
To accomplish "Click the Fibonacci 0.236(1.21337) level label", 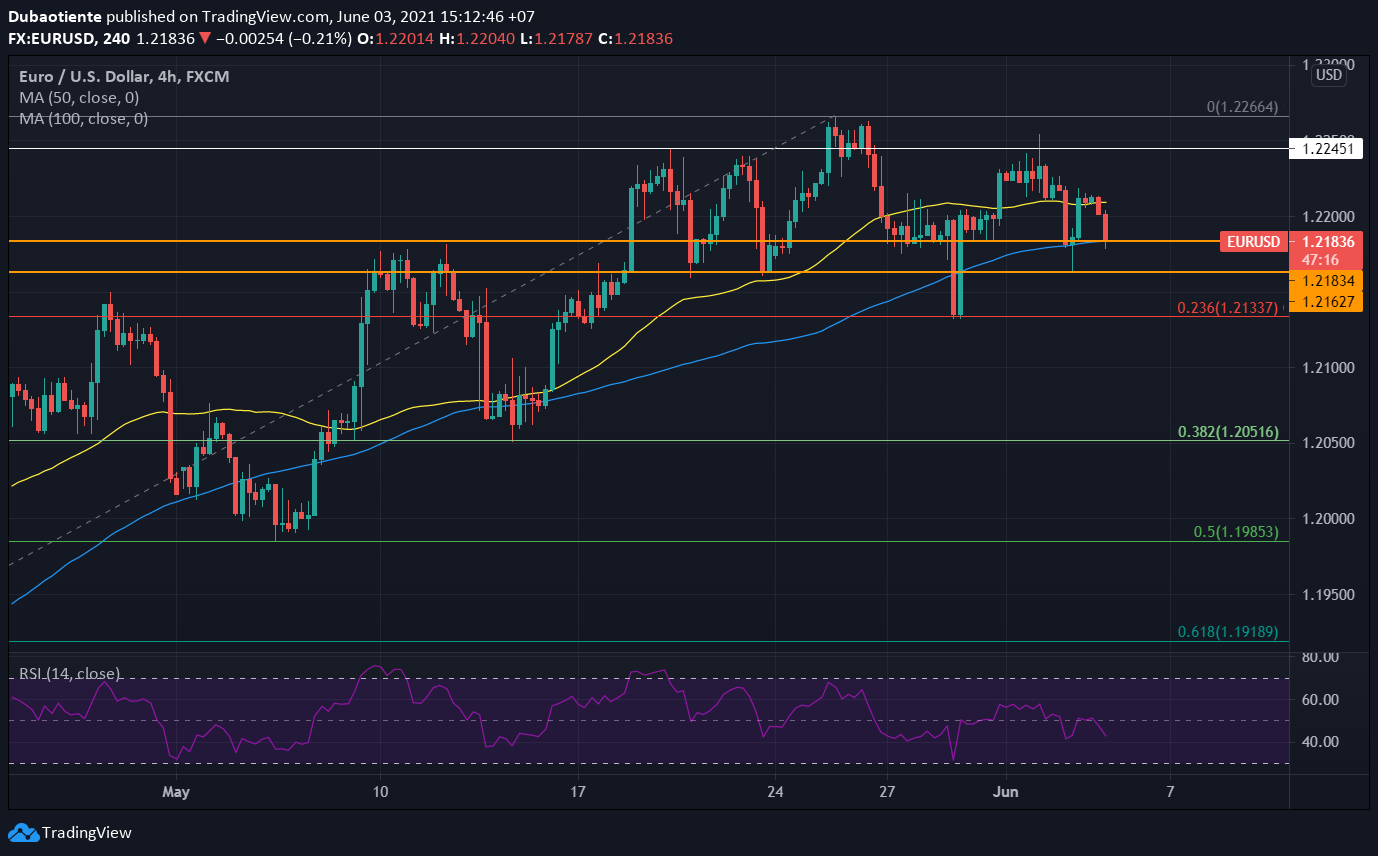I will 1229,308.
